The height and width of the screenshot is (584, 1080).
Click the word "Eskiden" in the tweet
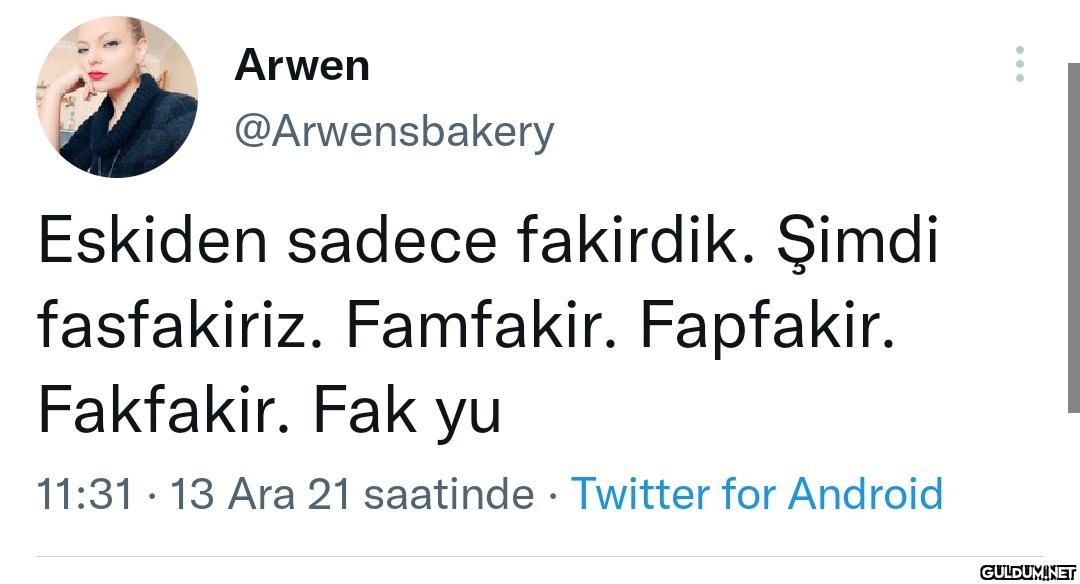pos(153,243)
